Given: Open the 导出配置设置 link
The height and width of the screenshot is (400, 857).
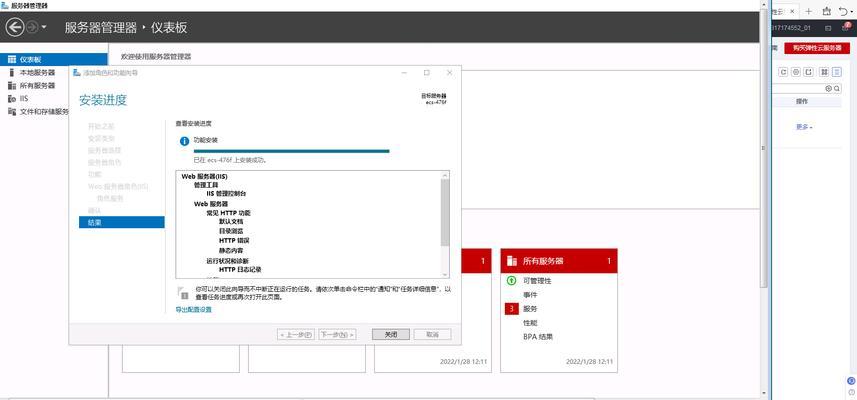Looking at the screenshot, I should [193, 310].
